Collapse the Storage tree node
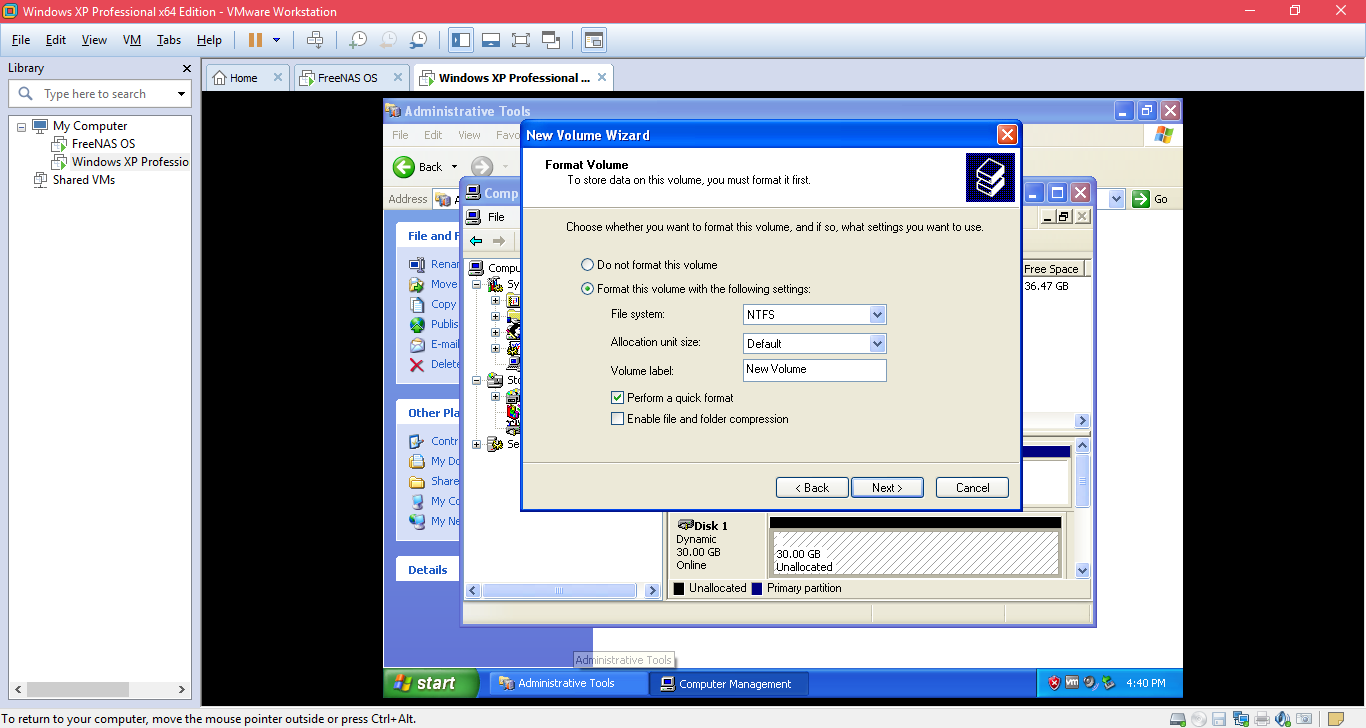Image resolution: width=1366 pixels, height=728 pixels. coord(477,380)
